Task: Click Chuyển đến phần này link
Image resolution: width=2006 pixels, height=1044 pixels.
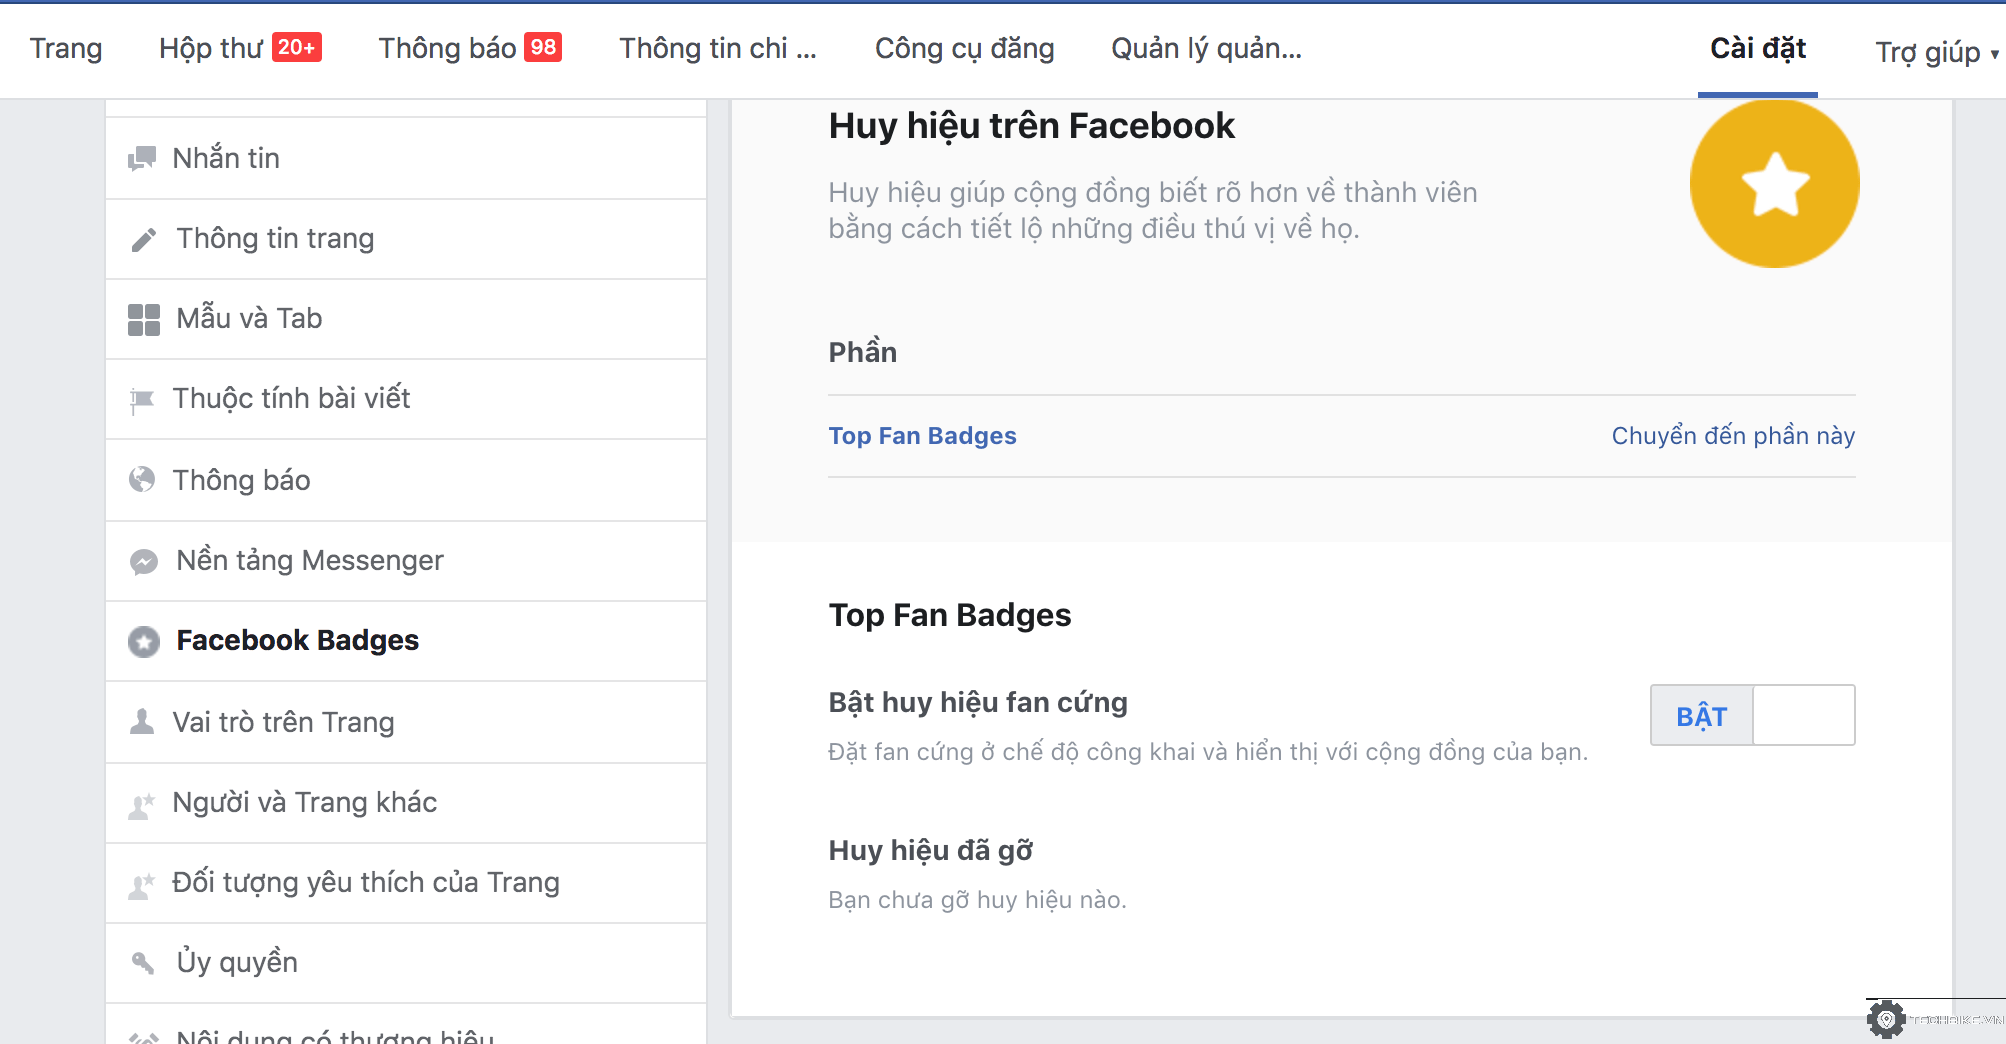Action: 1733,436
